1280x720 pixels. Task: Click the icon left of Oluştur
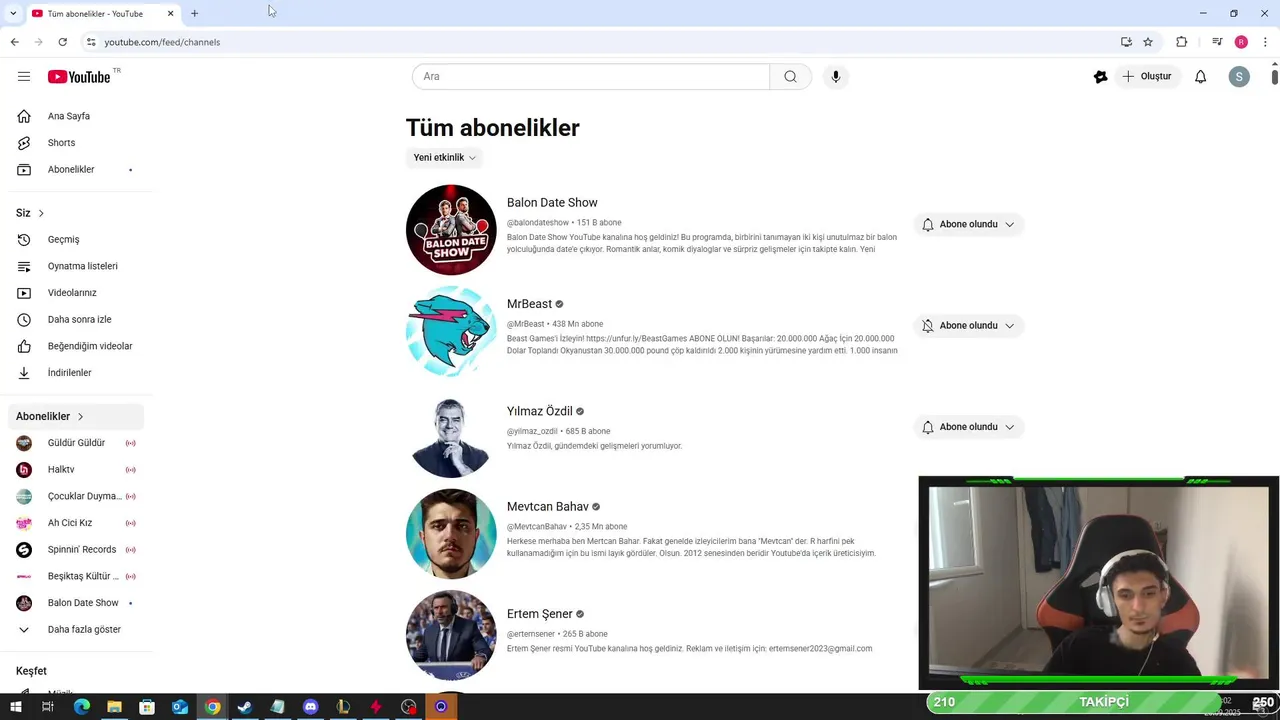pos(1100,77)
